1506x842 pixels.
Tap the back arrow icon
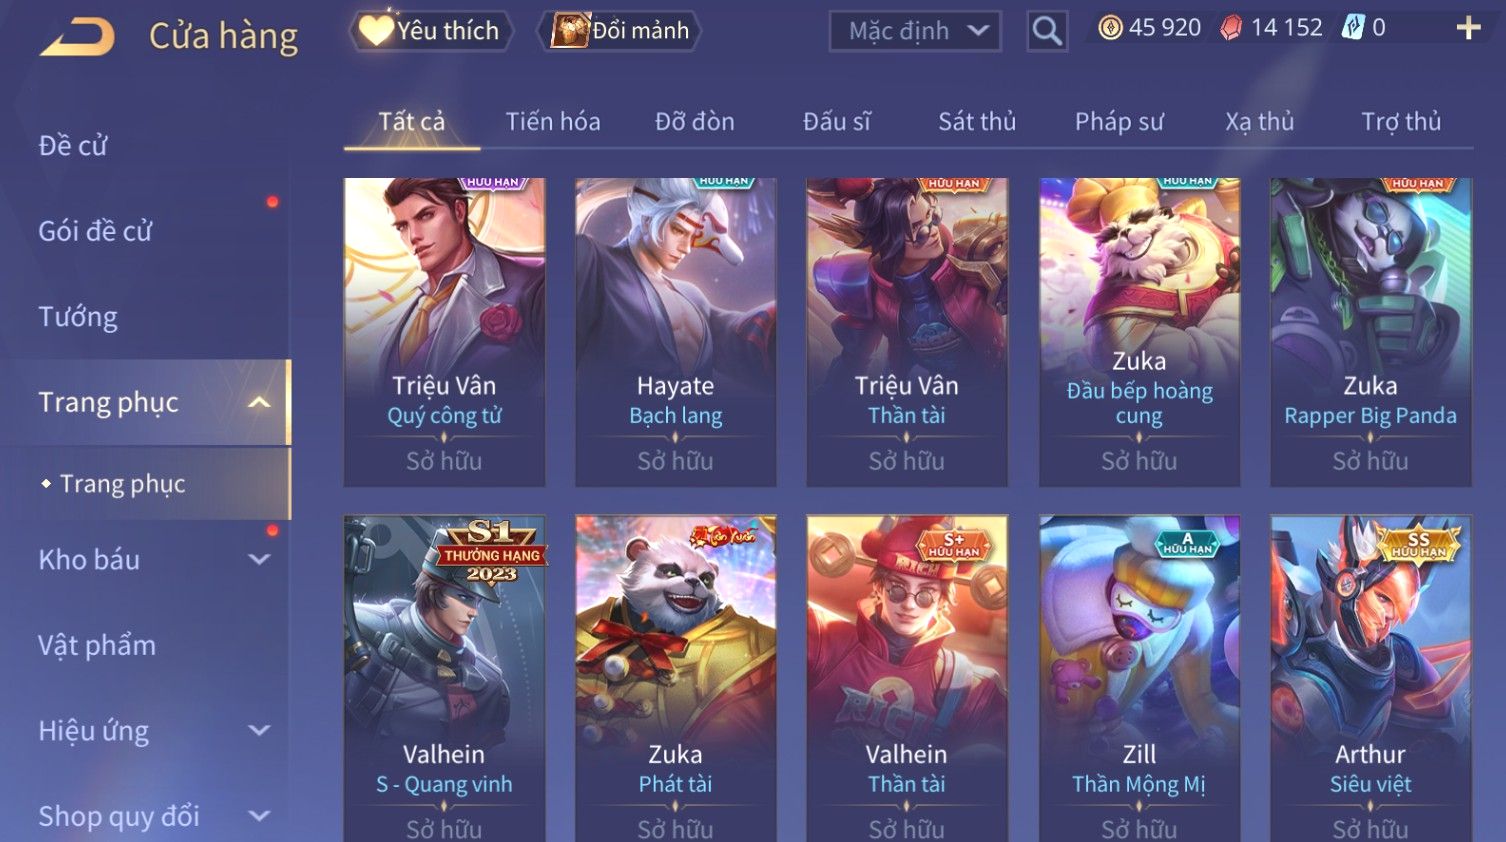77,37
